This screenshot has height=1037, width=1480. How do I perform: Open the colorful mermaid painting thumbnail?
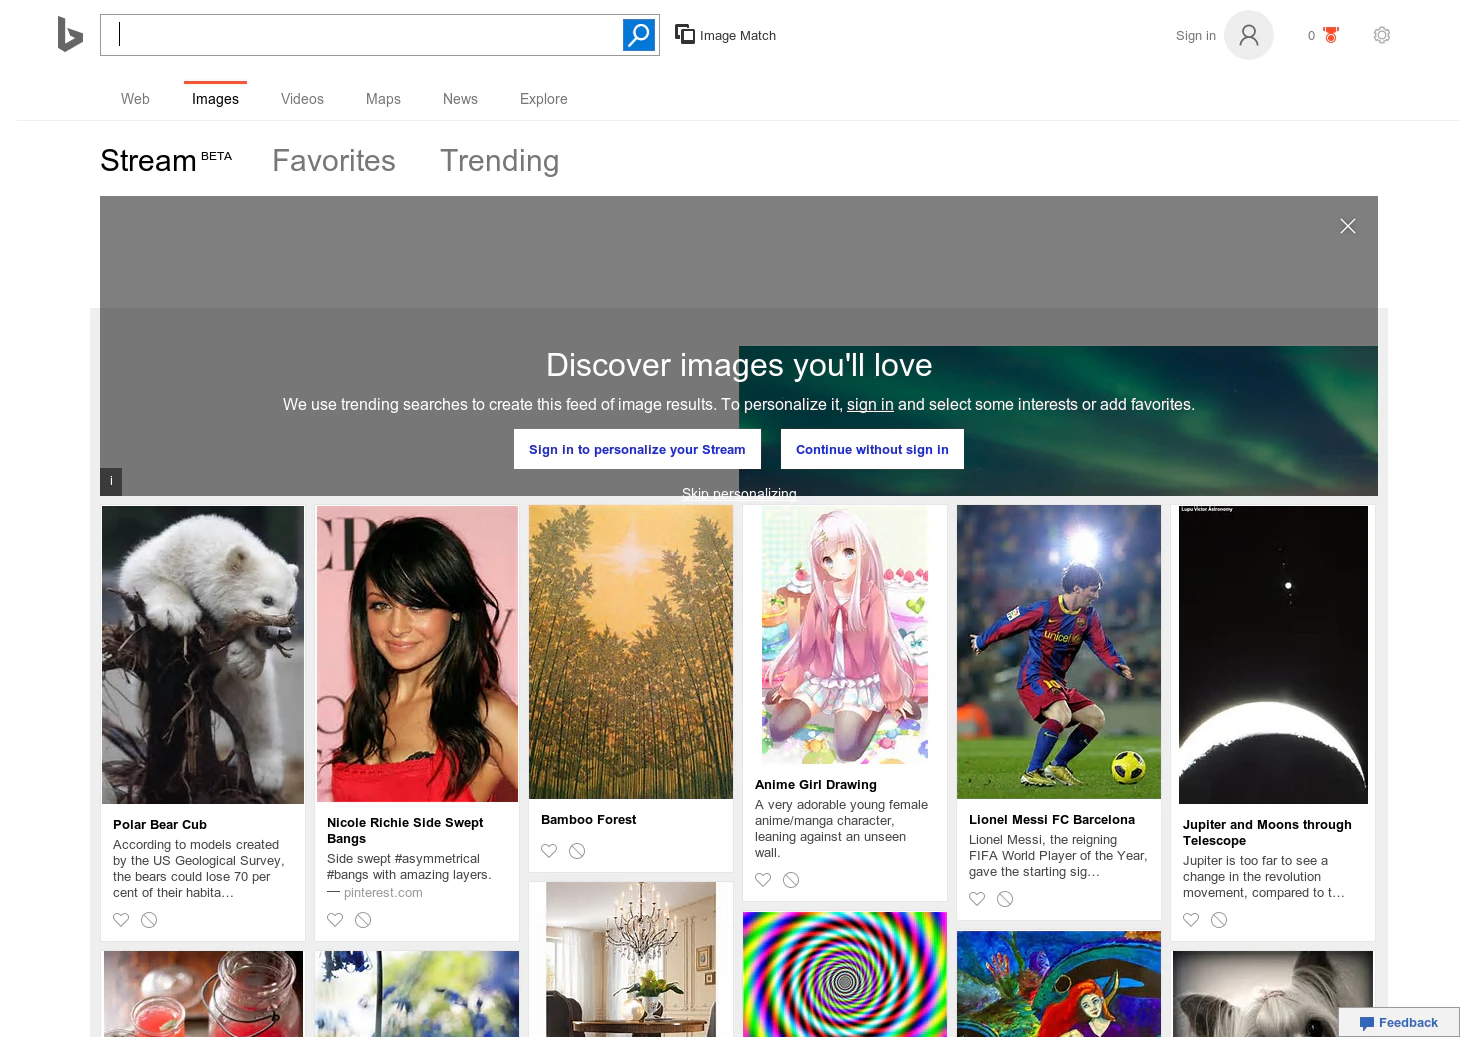1059,984
